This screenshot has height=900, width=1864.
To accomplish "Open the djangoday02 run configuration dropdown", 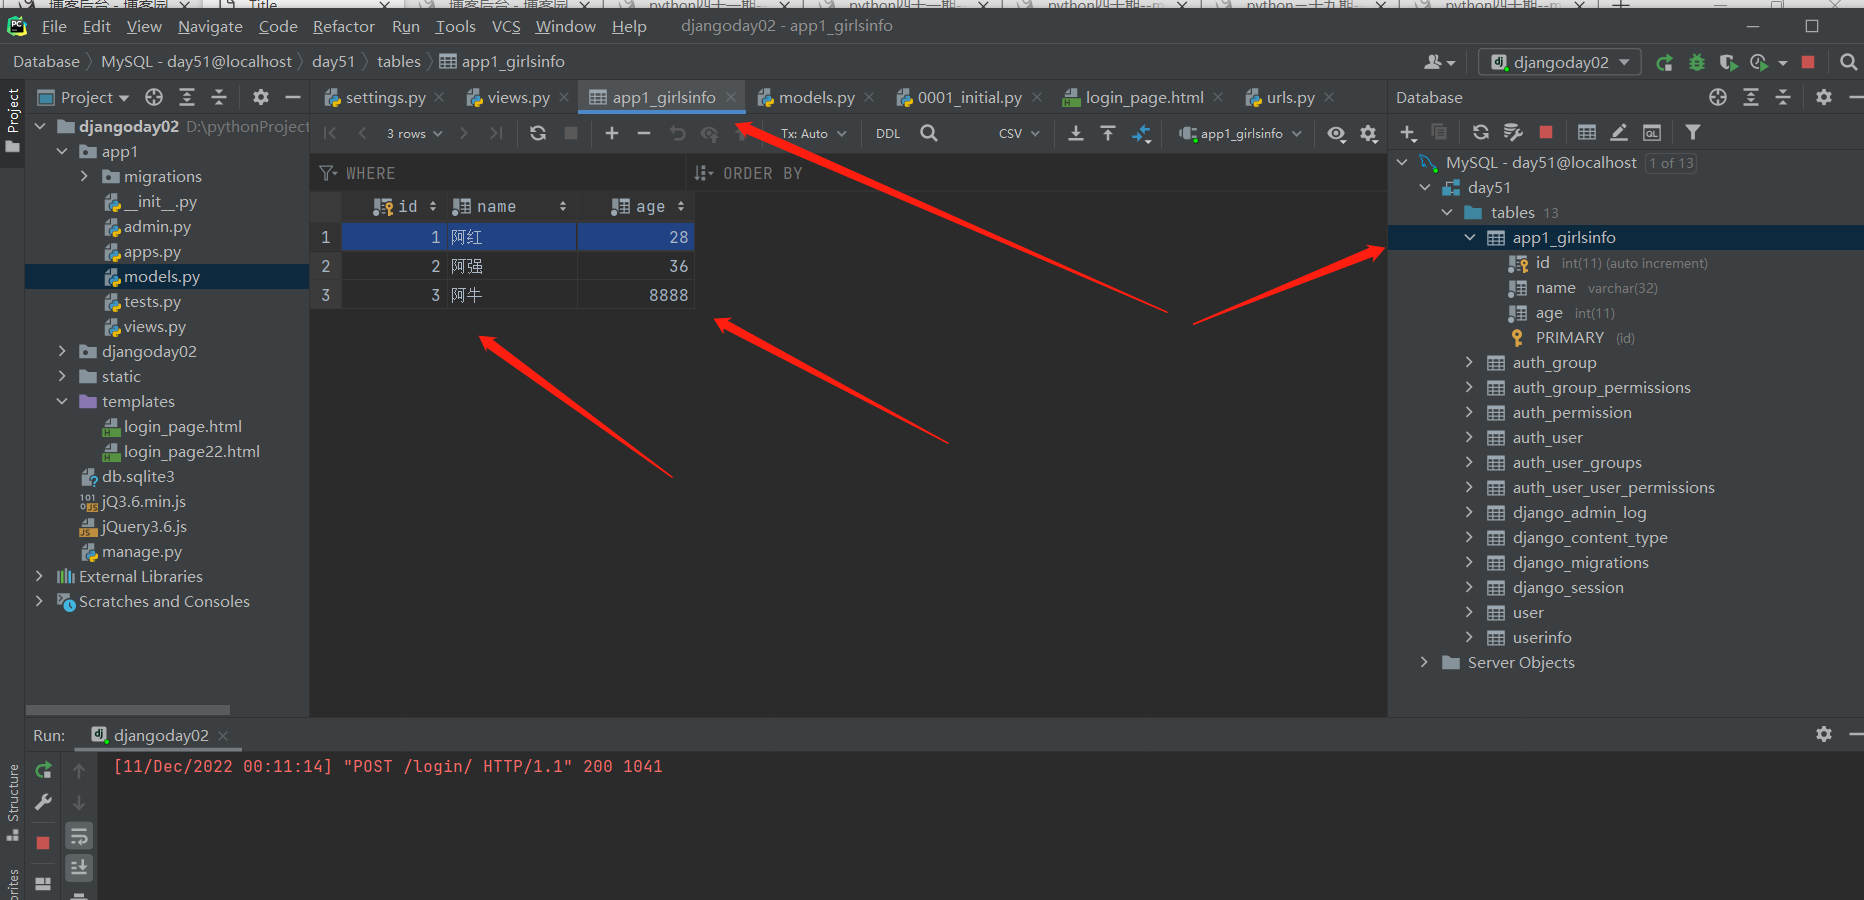I will (1560, 62).
